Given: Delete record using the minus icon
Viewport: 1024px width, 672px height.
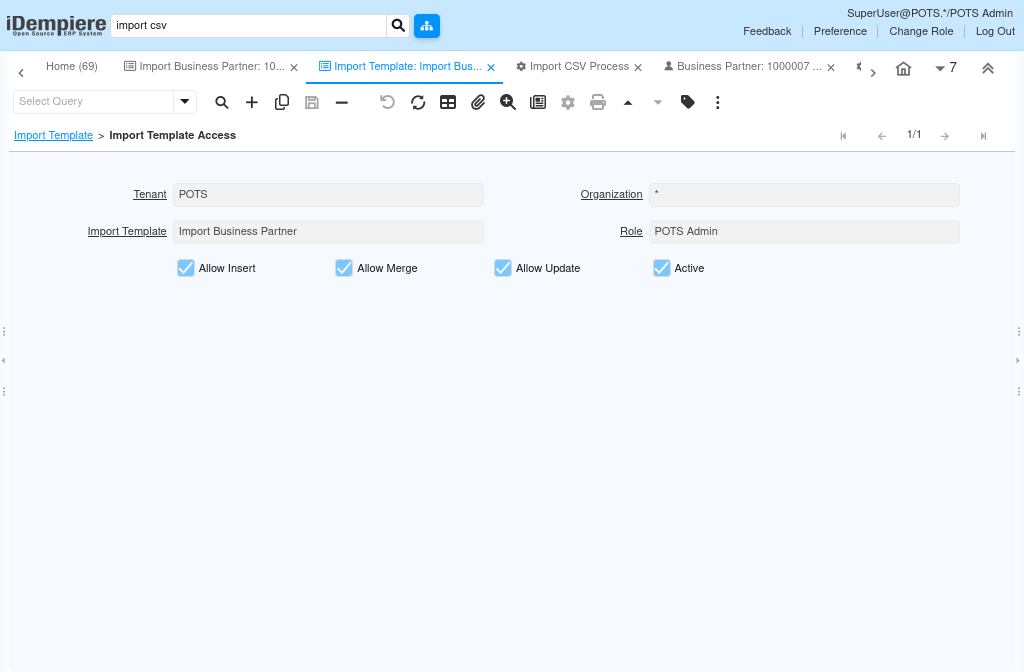Looking at the screenshot, I should point(342,103).
